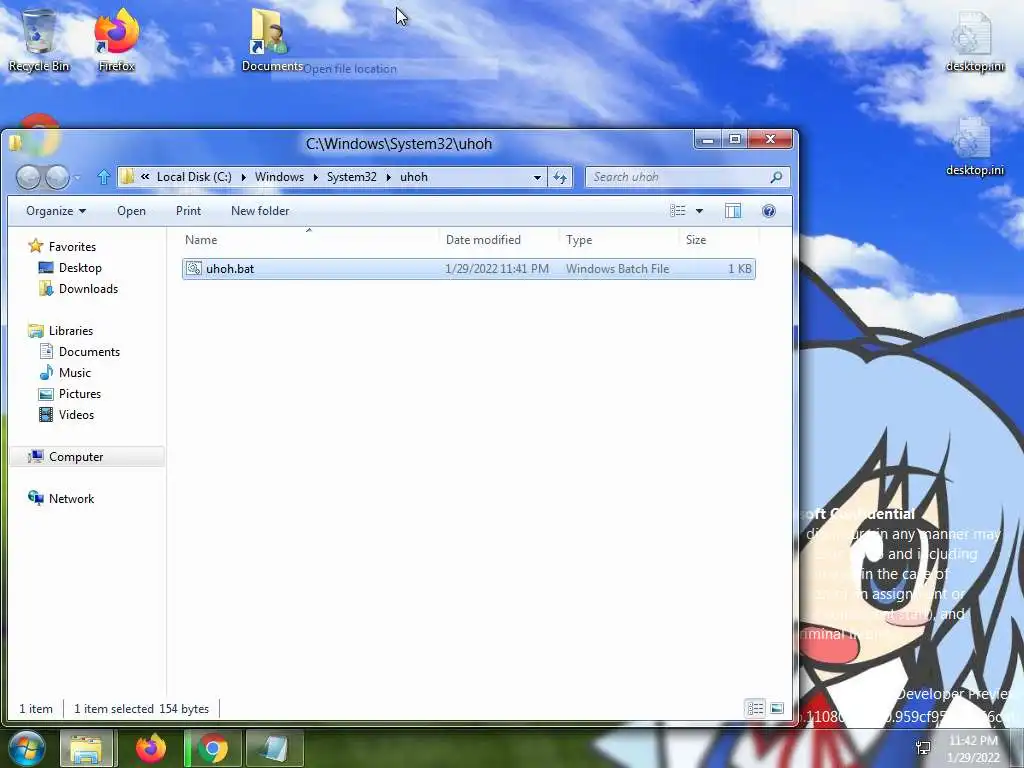Click the uhoh.bat file icon
This screenshot has height=768, width=1024.
[194, 268]
